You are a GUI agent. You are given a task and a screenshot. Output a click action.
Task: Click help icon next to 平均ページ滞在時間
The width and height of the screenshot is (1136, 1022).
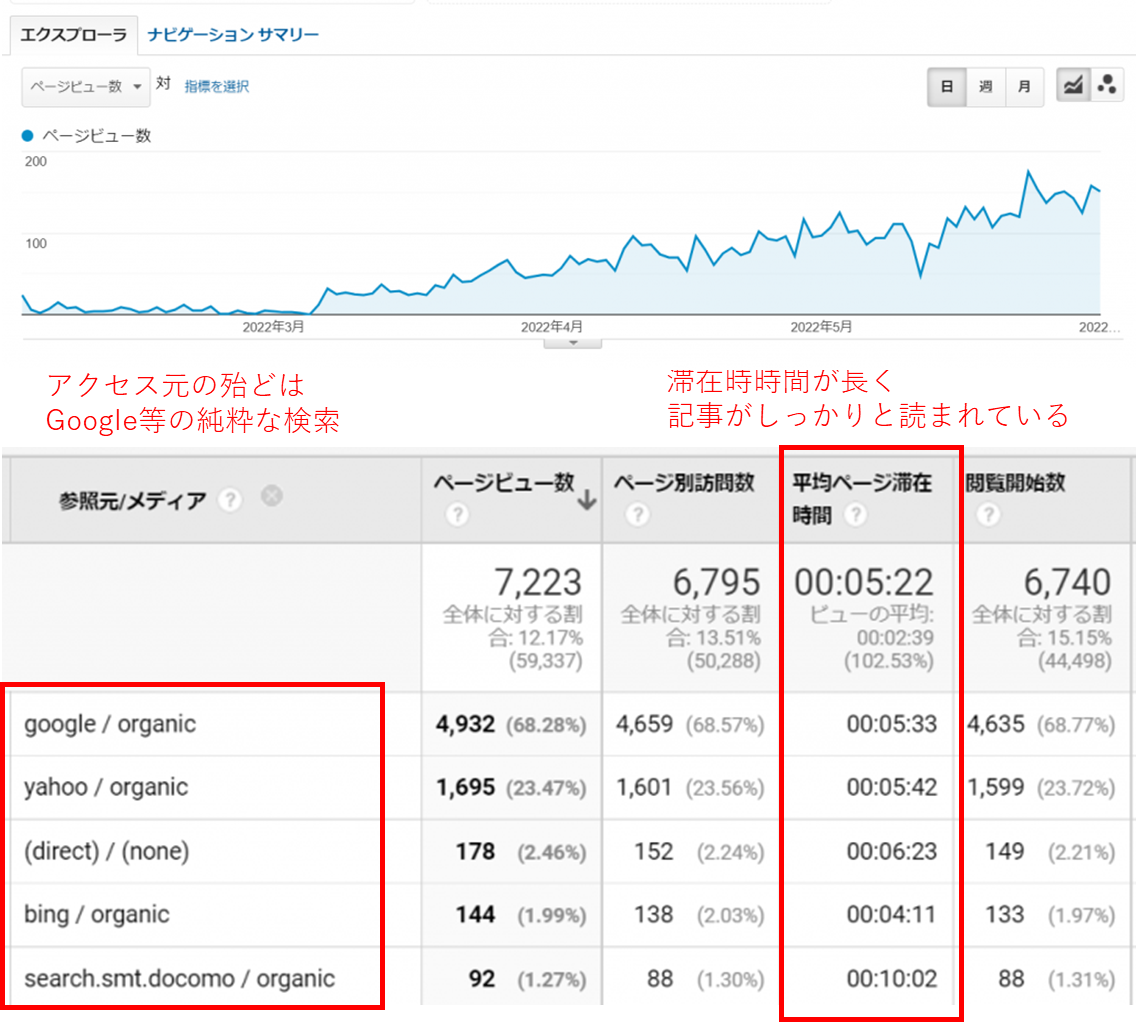[x=855, y=515]
